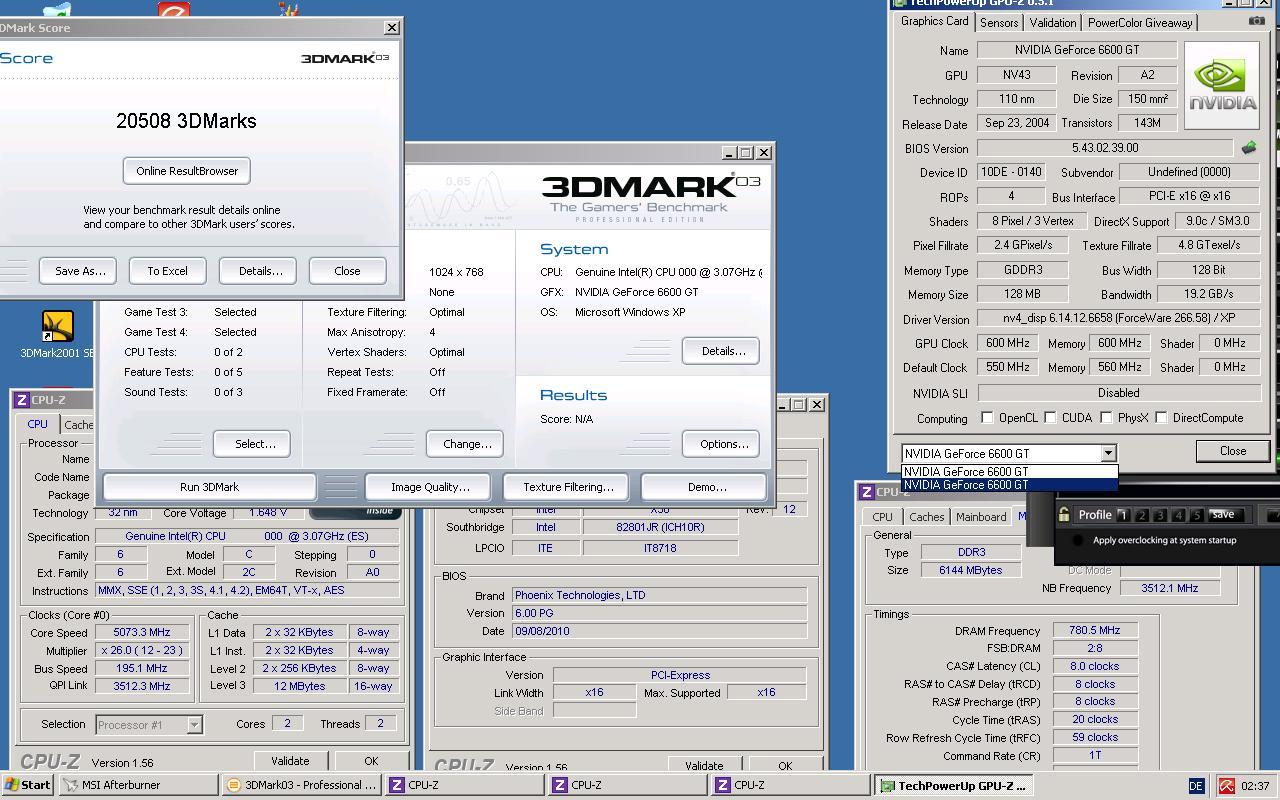Viewport: 1280px width, 800px height.
Task: Click the MSI Afterburner profile lock icon
Action: tap(1064, 514)
